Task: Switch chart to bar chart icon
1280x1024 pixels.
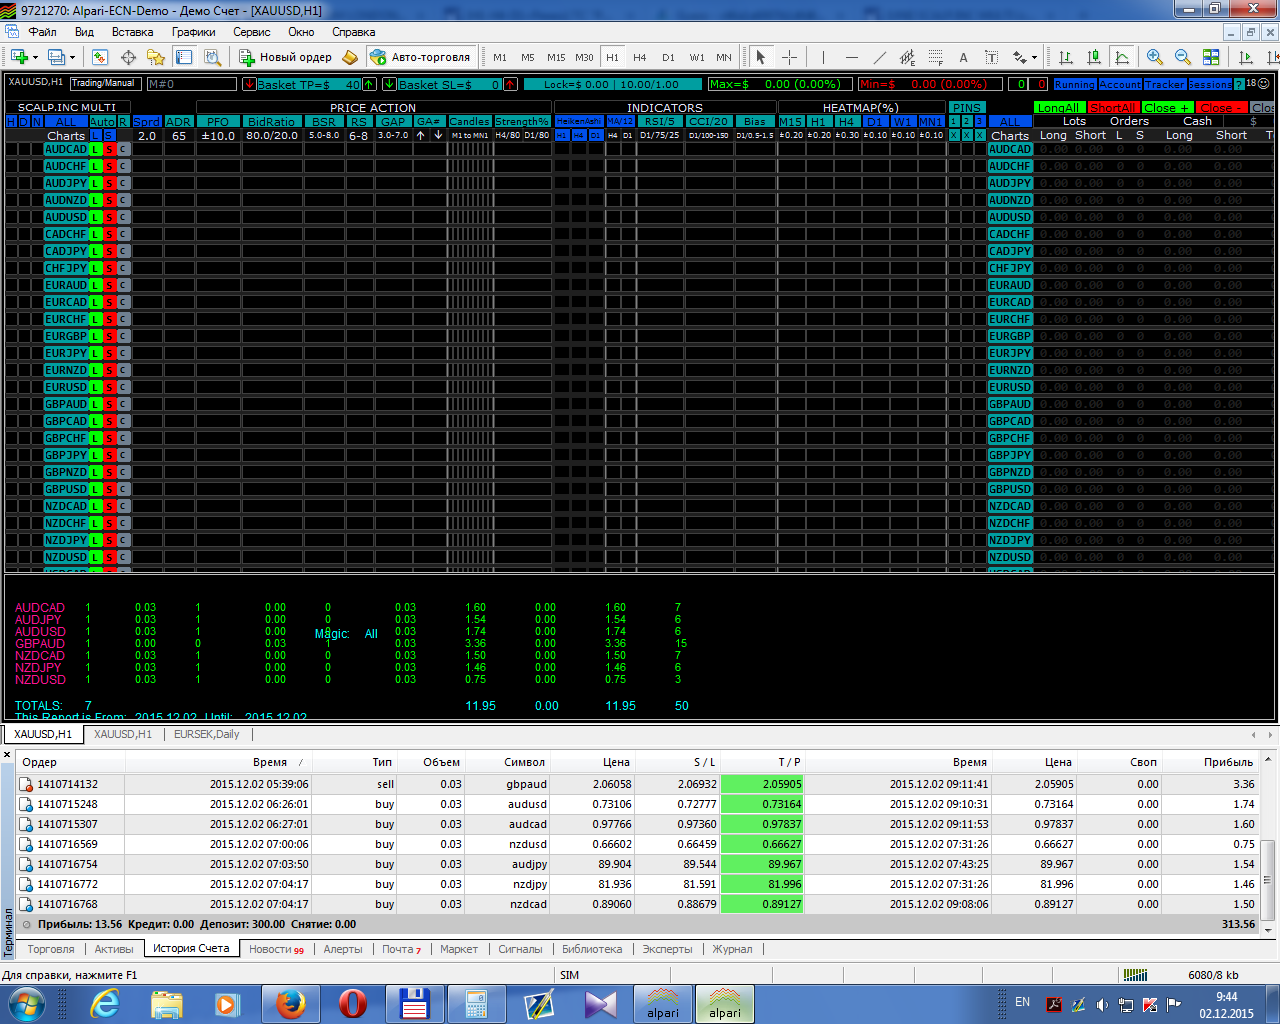Action: point(1066,57)
